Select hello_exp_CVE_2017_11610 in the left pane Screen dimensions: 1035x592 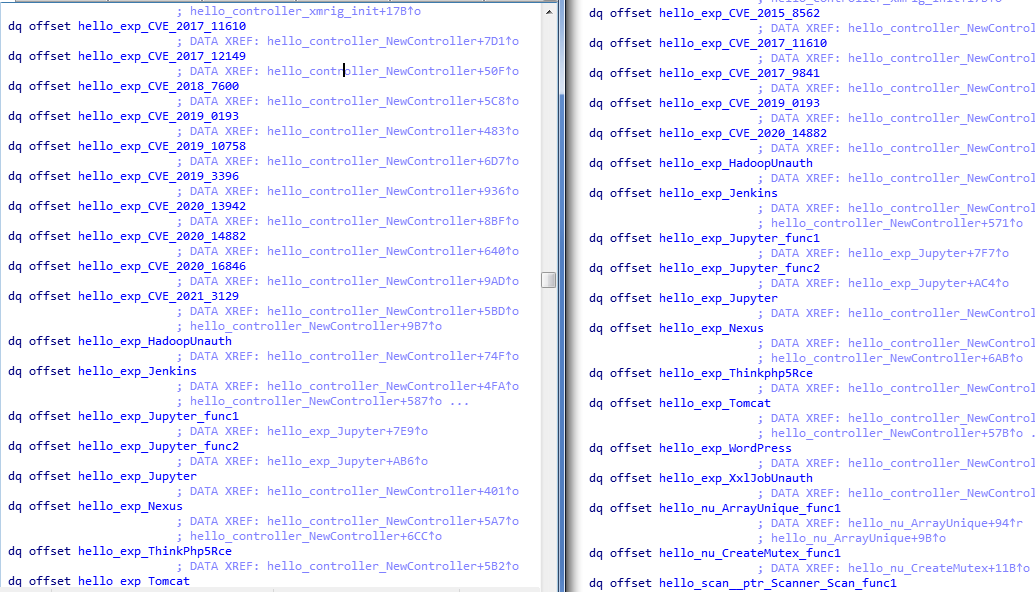click(162, 26)
